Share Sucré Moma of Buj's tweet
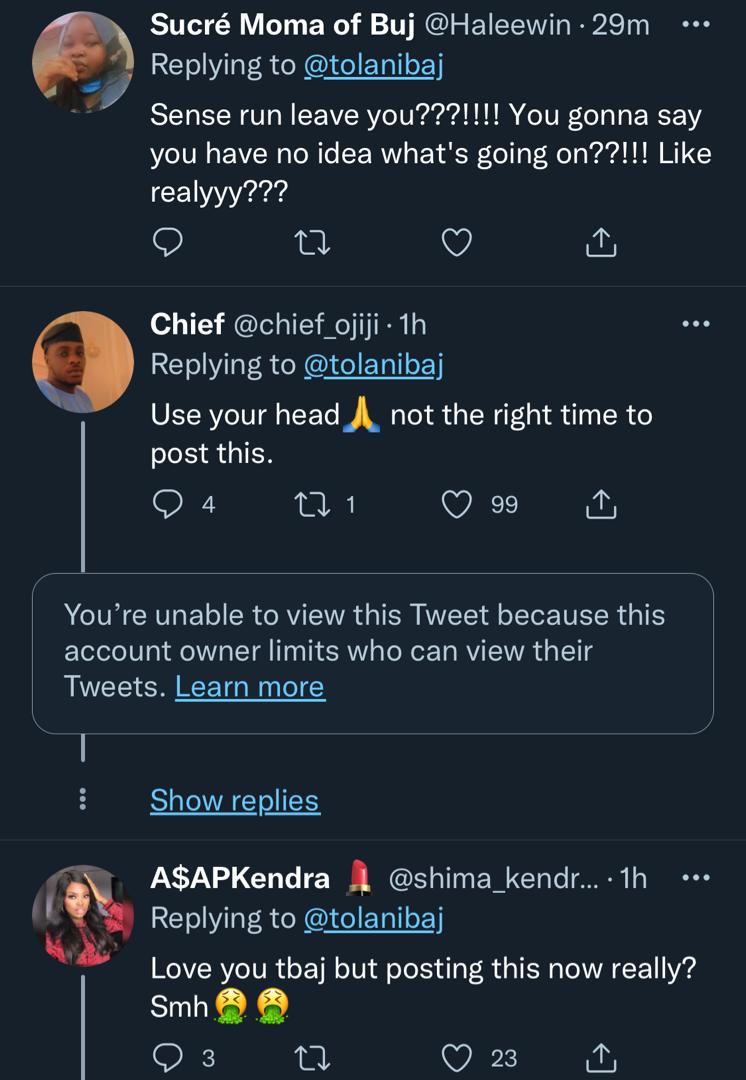746x1080 pixels. pos(600,241)
